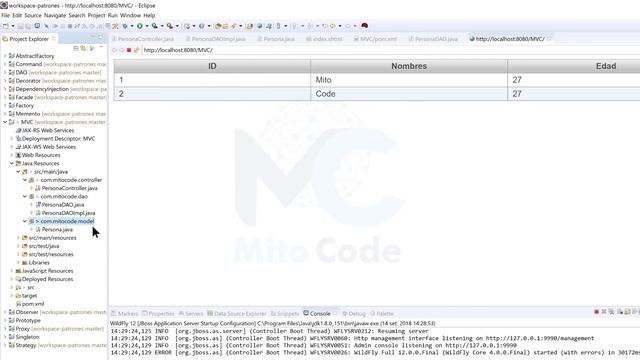Click the Run with Coverage icon
The height and width of the screenshot is (360, 640).
pyautogui.click(x=155, y=26)
